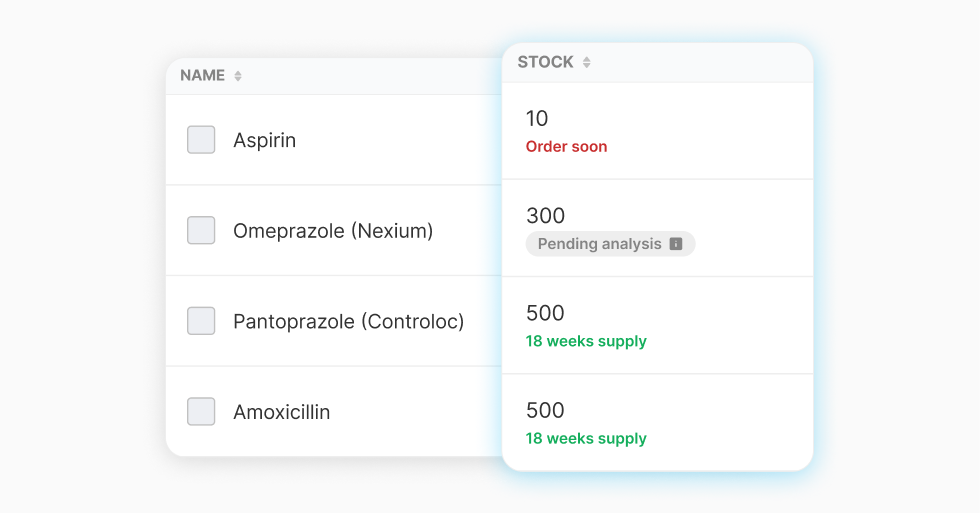Enable the Amoxicillin checkbox

201,411
